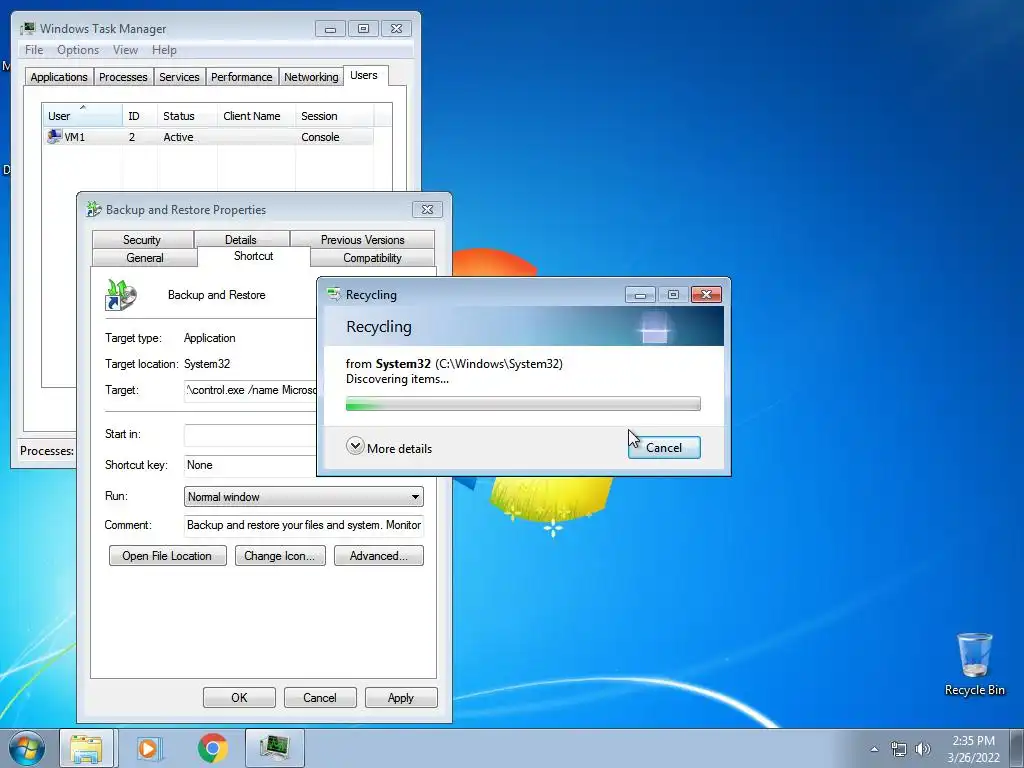
Task: Select the Shortcut tab in Properties
Action: tap(253, 256)
